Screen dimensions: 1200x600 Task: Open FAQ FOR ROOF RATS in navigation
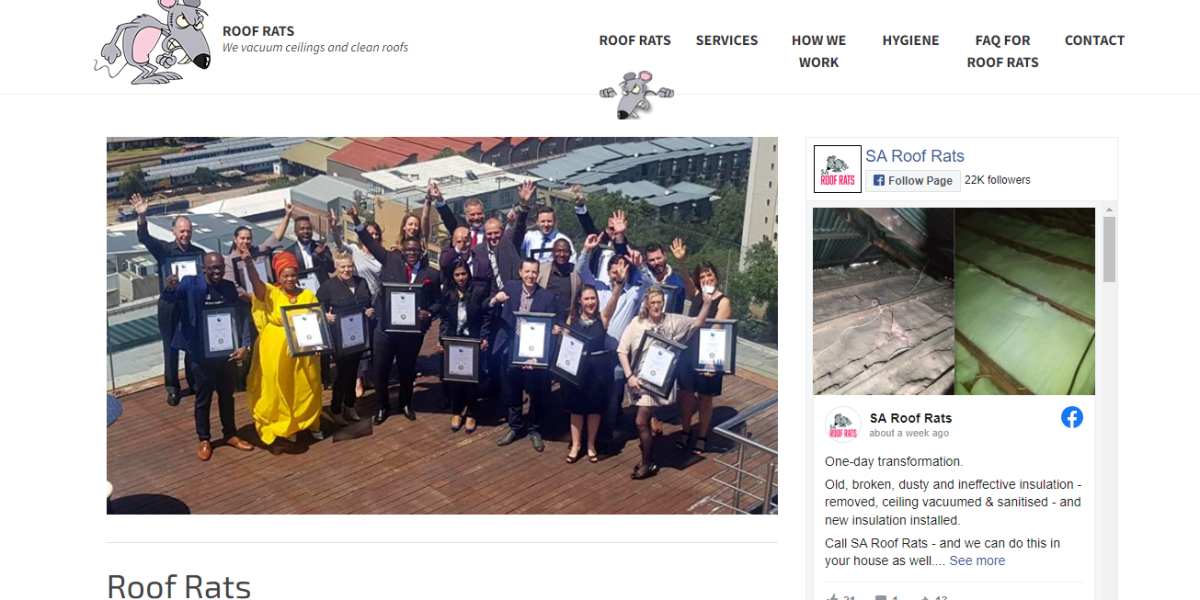pos(1003,51)
